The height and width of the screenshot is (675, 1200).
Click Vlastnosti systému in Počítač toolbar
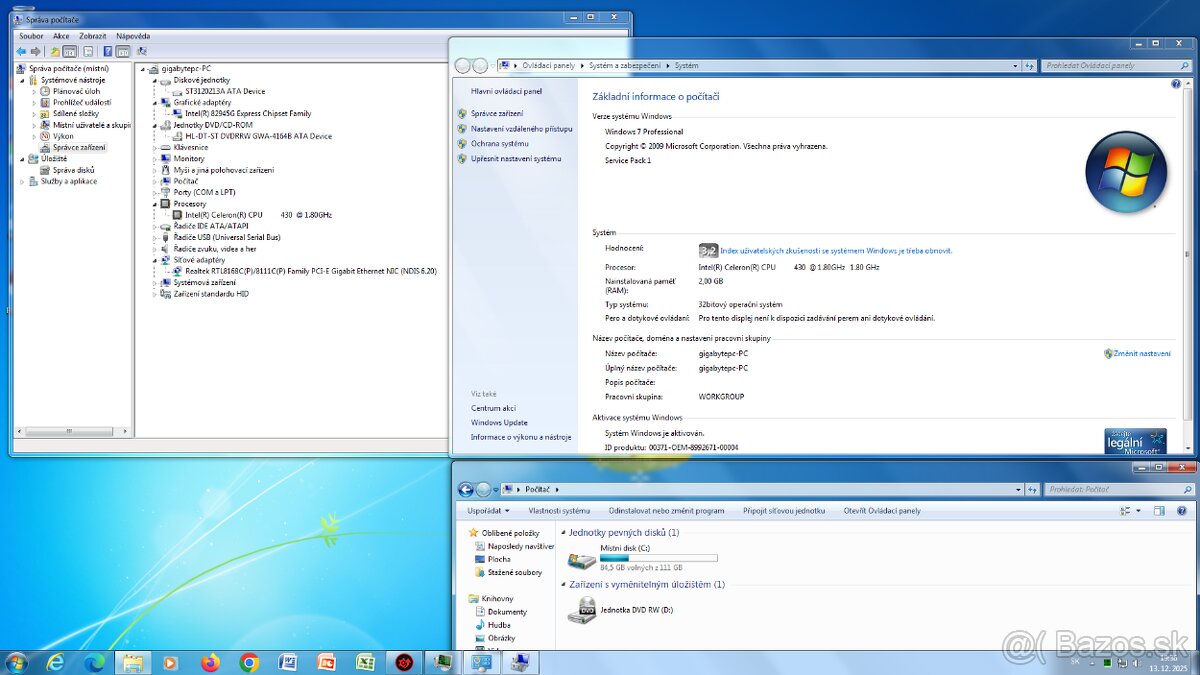click(559, 511)
